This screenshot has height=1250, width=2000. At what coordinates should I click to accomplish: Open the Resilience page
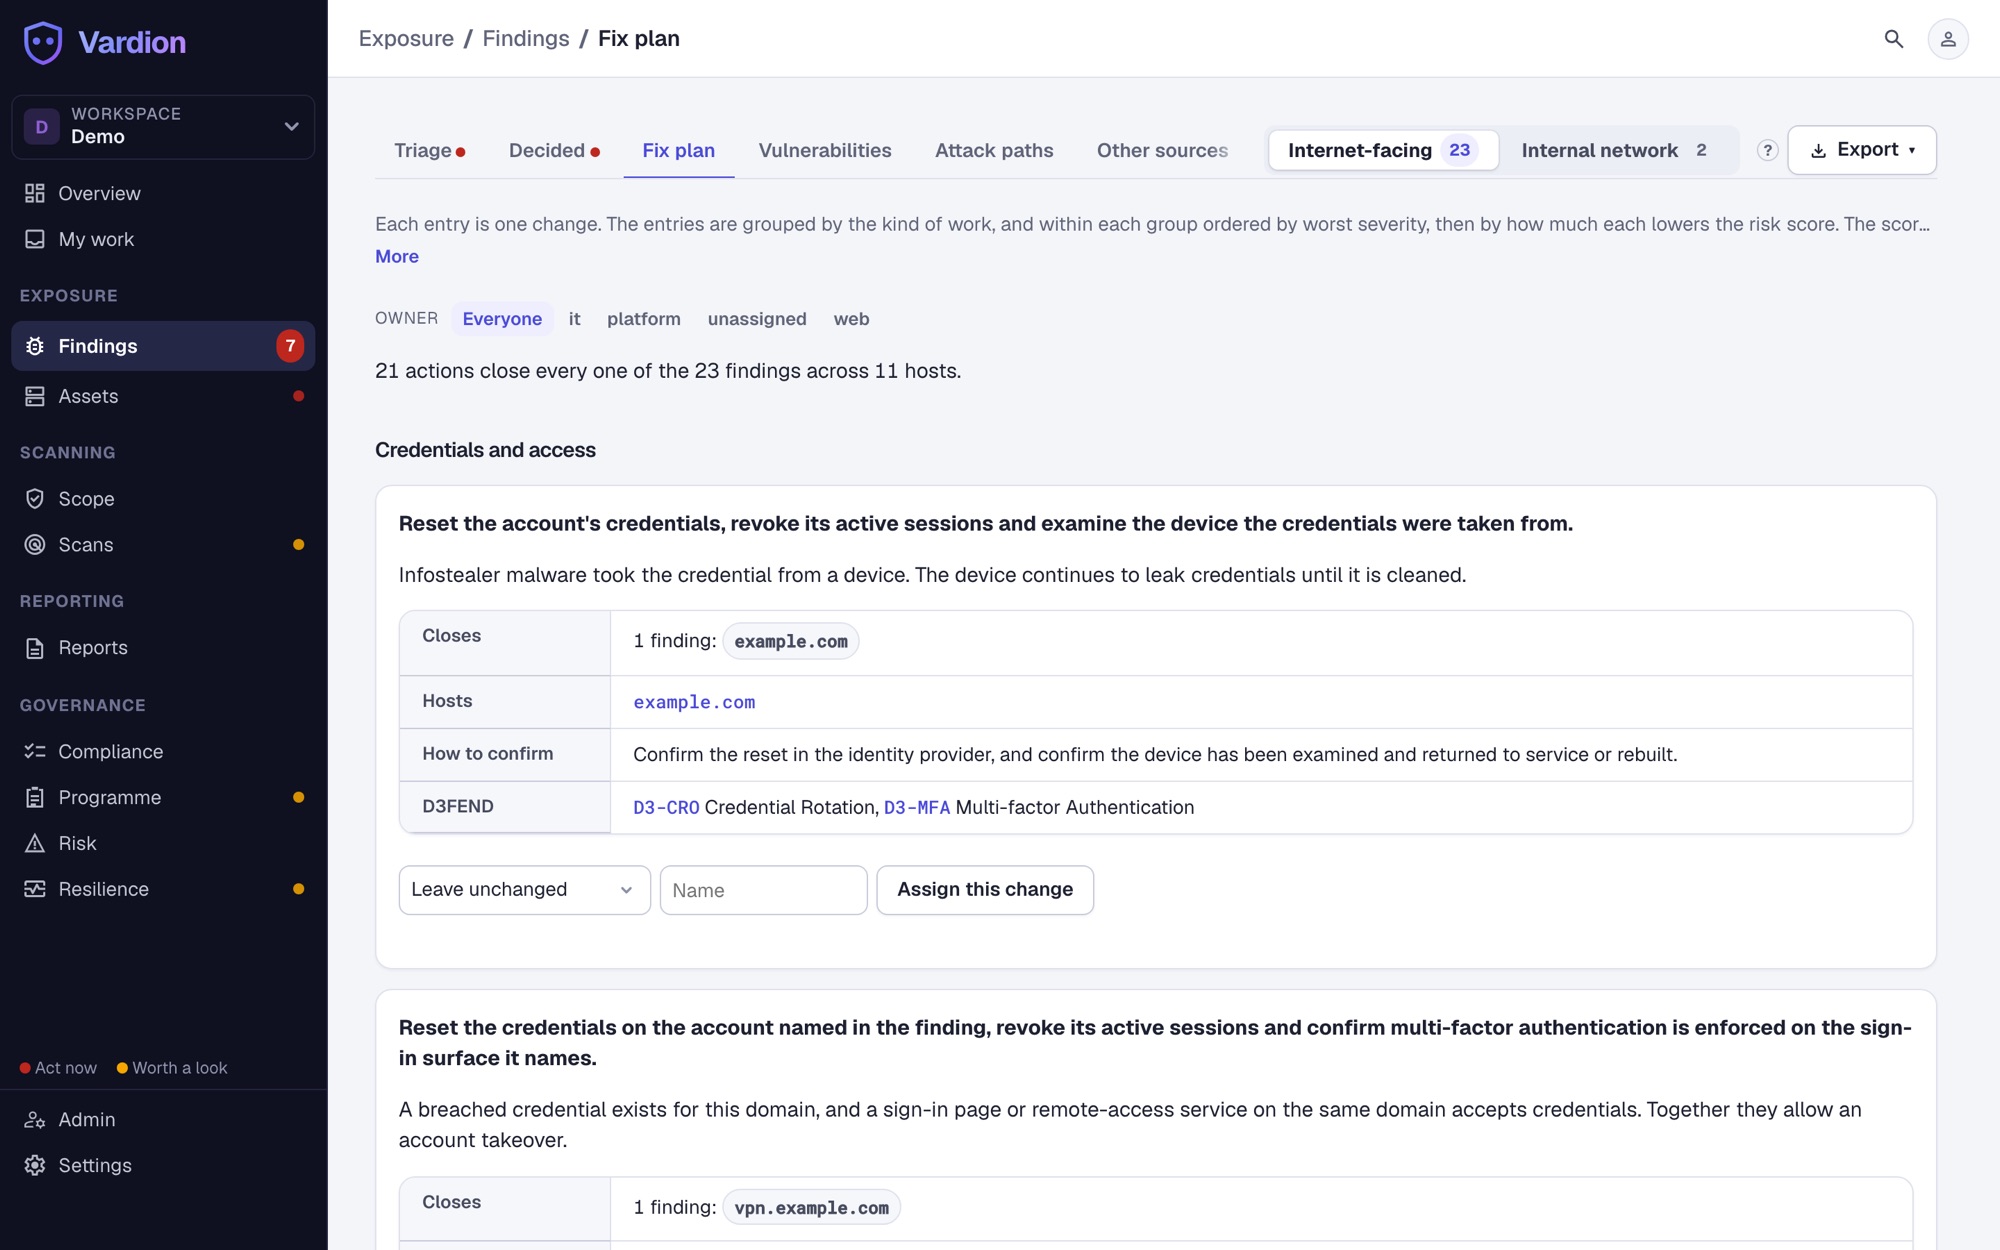coord(163,889)
